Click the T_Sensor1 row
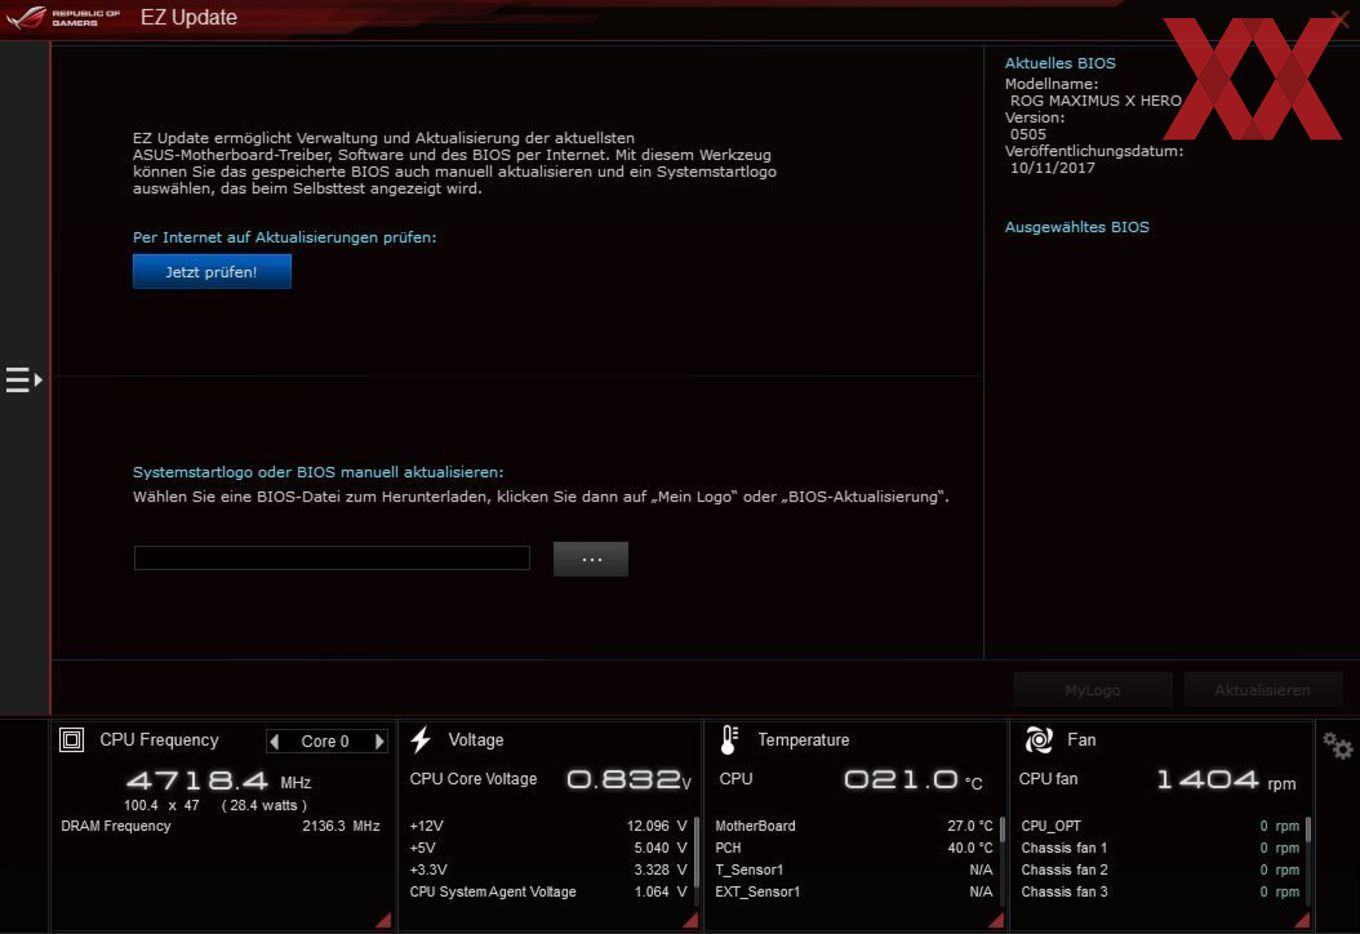The width and height of the screenshot is (1360, 934). 854,870
